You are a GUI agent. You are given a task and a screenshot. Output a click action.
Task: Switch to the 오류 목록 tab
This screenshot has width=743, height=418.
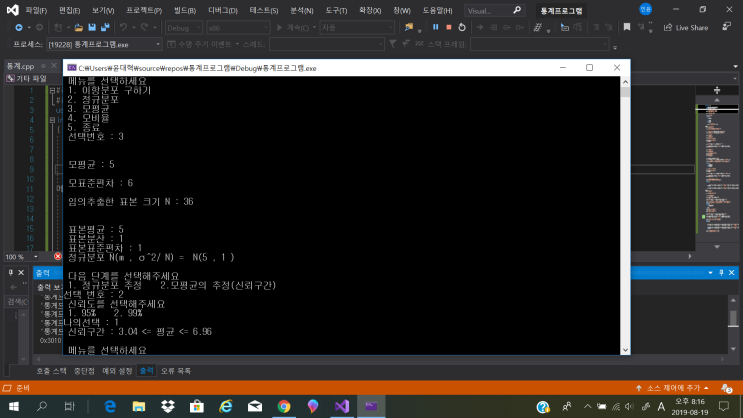click(x=175, y=371)
